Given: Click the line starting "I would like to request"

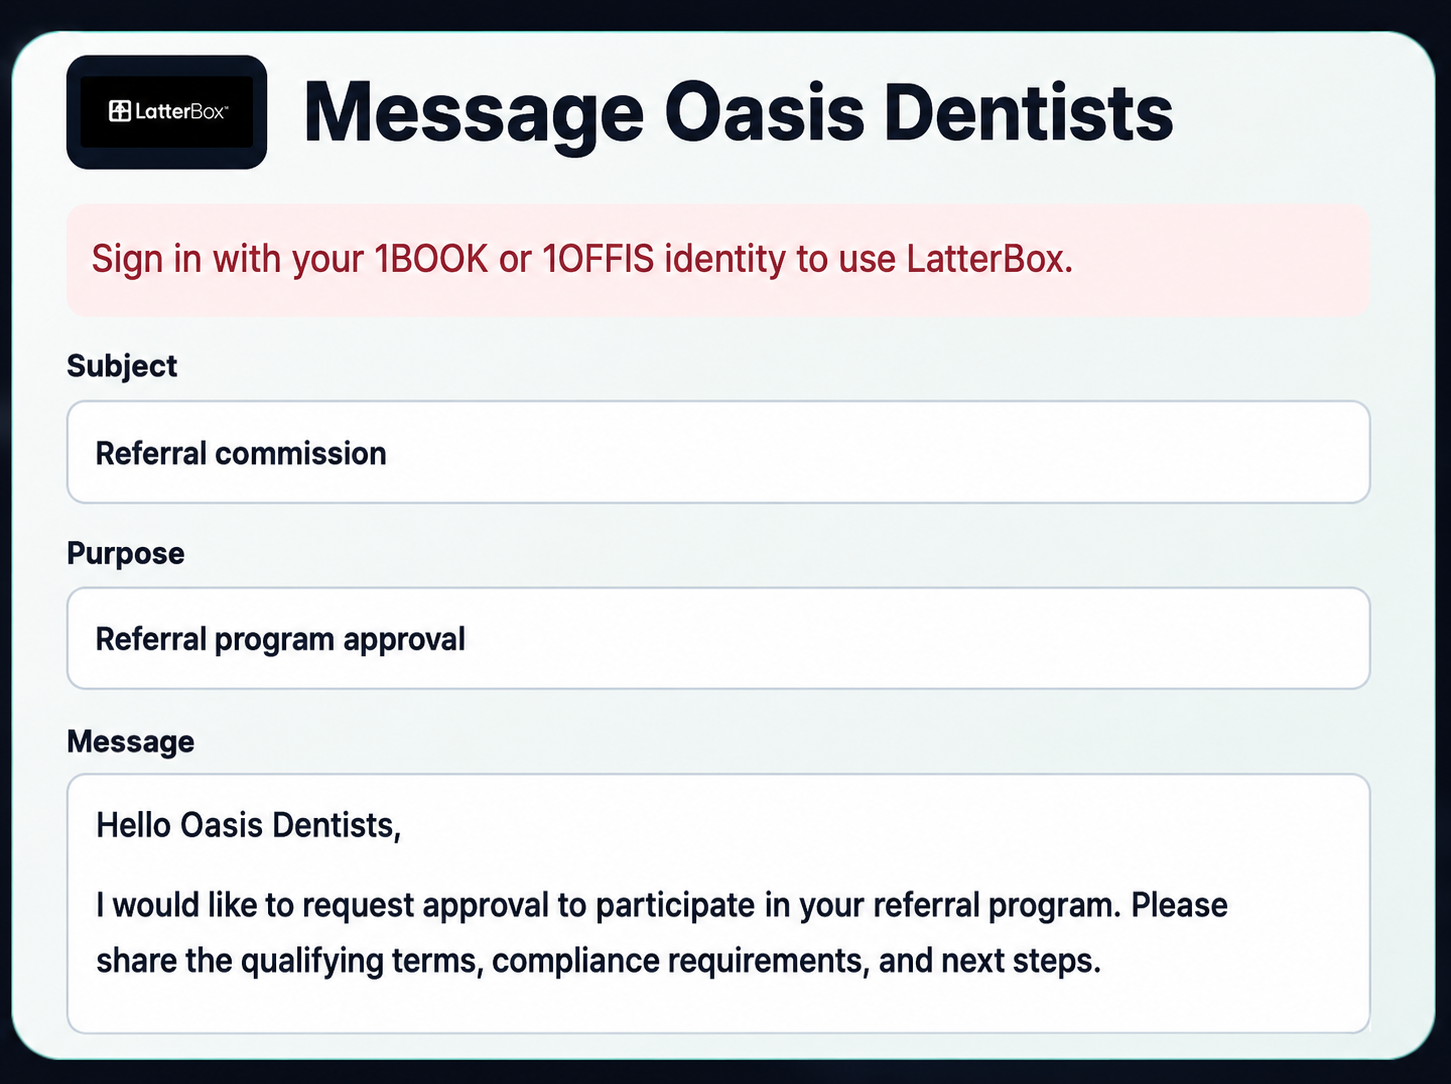Looking at the screenshot, I should pos(662,905).
